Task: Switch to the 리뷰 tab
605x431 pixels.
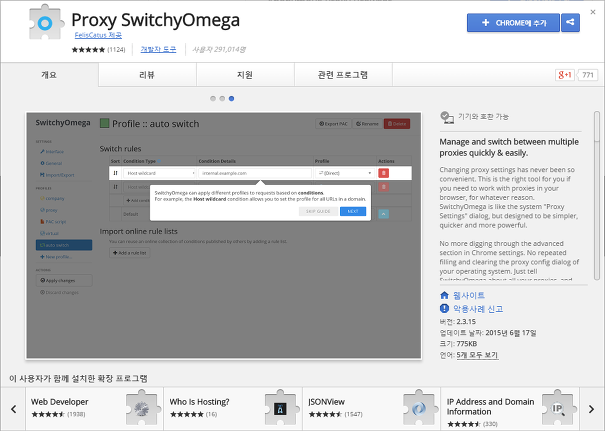Action: (147, 75)
